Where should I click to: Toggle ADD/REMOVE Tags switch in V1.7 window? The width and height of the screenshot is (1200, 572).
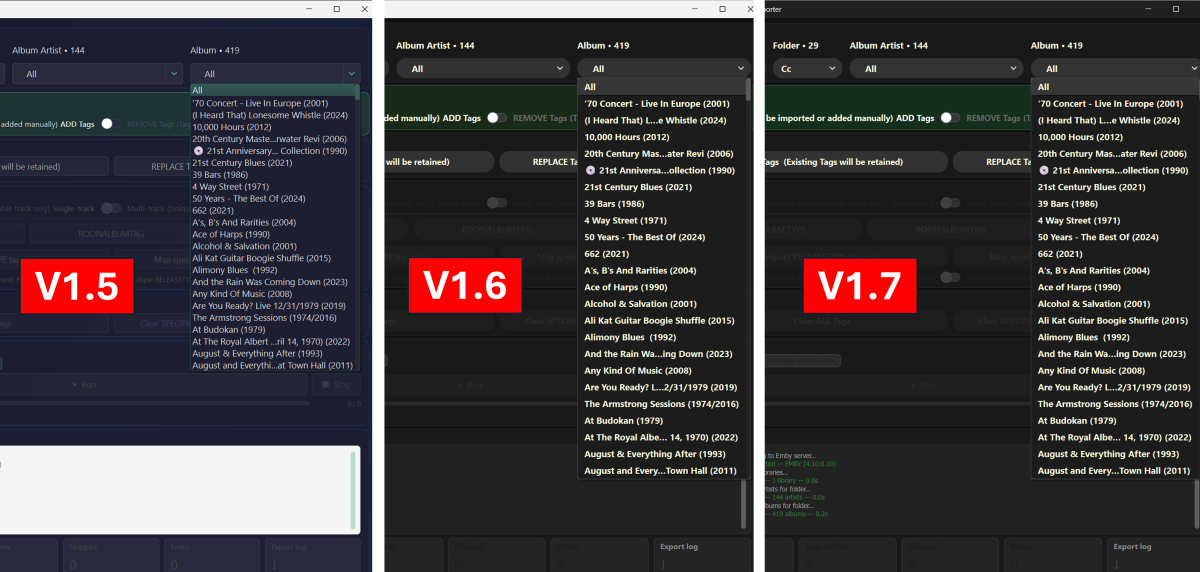coord(950,118)
